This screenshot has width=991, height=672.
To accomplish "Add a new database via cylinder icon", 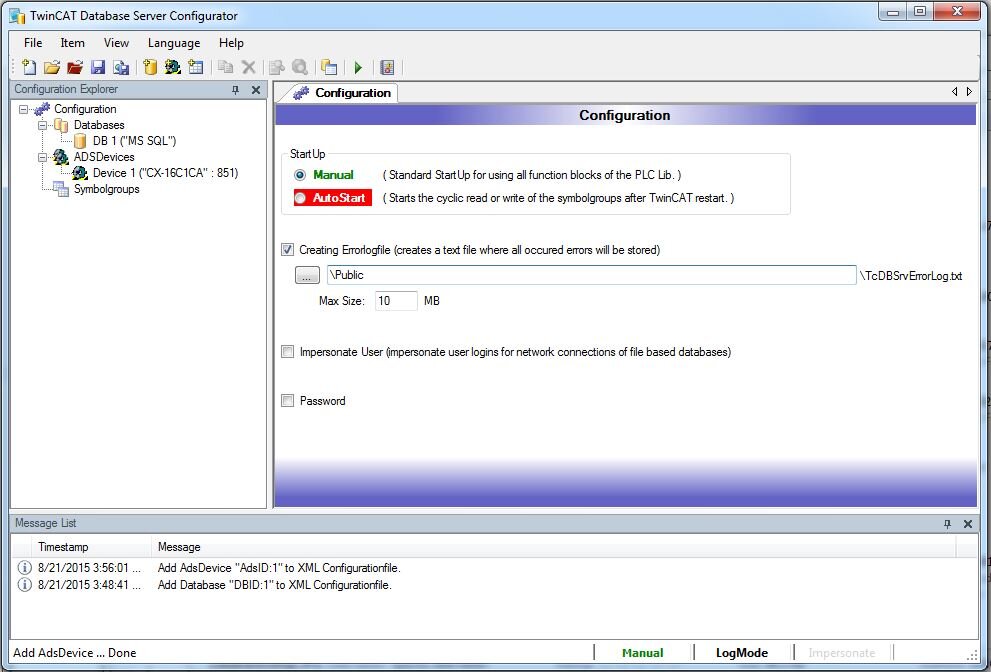I will 150,67.
